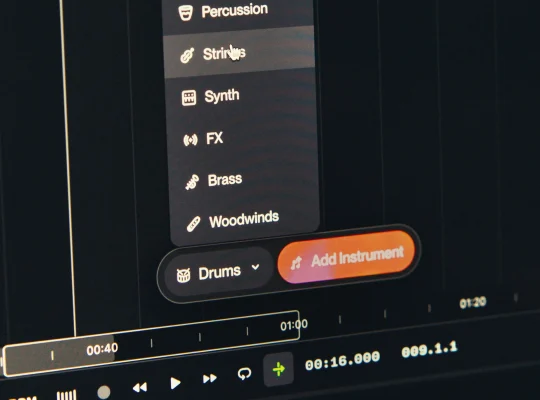The width and height of the screenshot is (540, 400).
Task: Expand the Drums dropdown chevron
Action: 255,267
